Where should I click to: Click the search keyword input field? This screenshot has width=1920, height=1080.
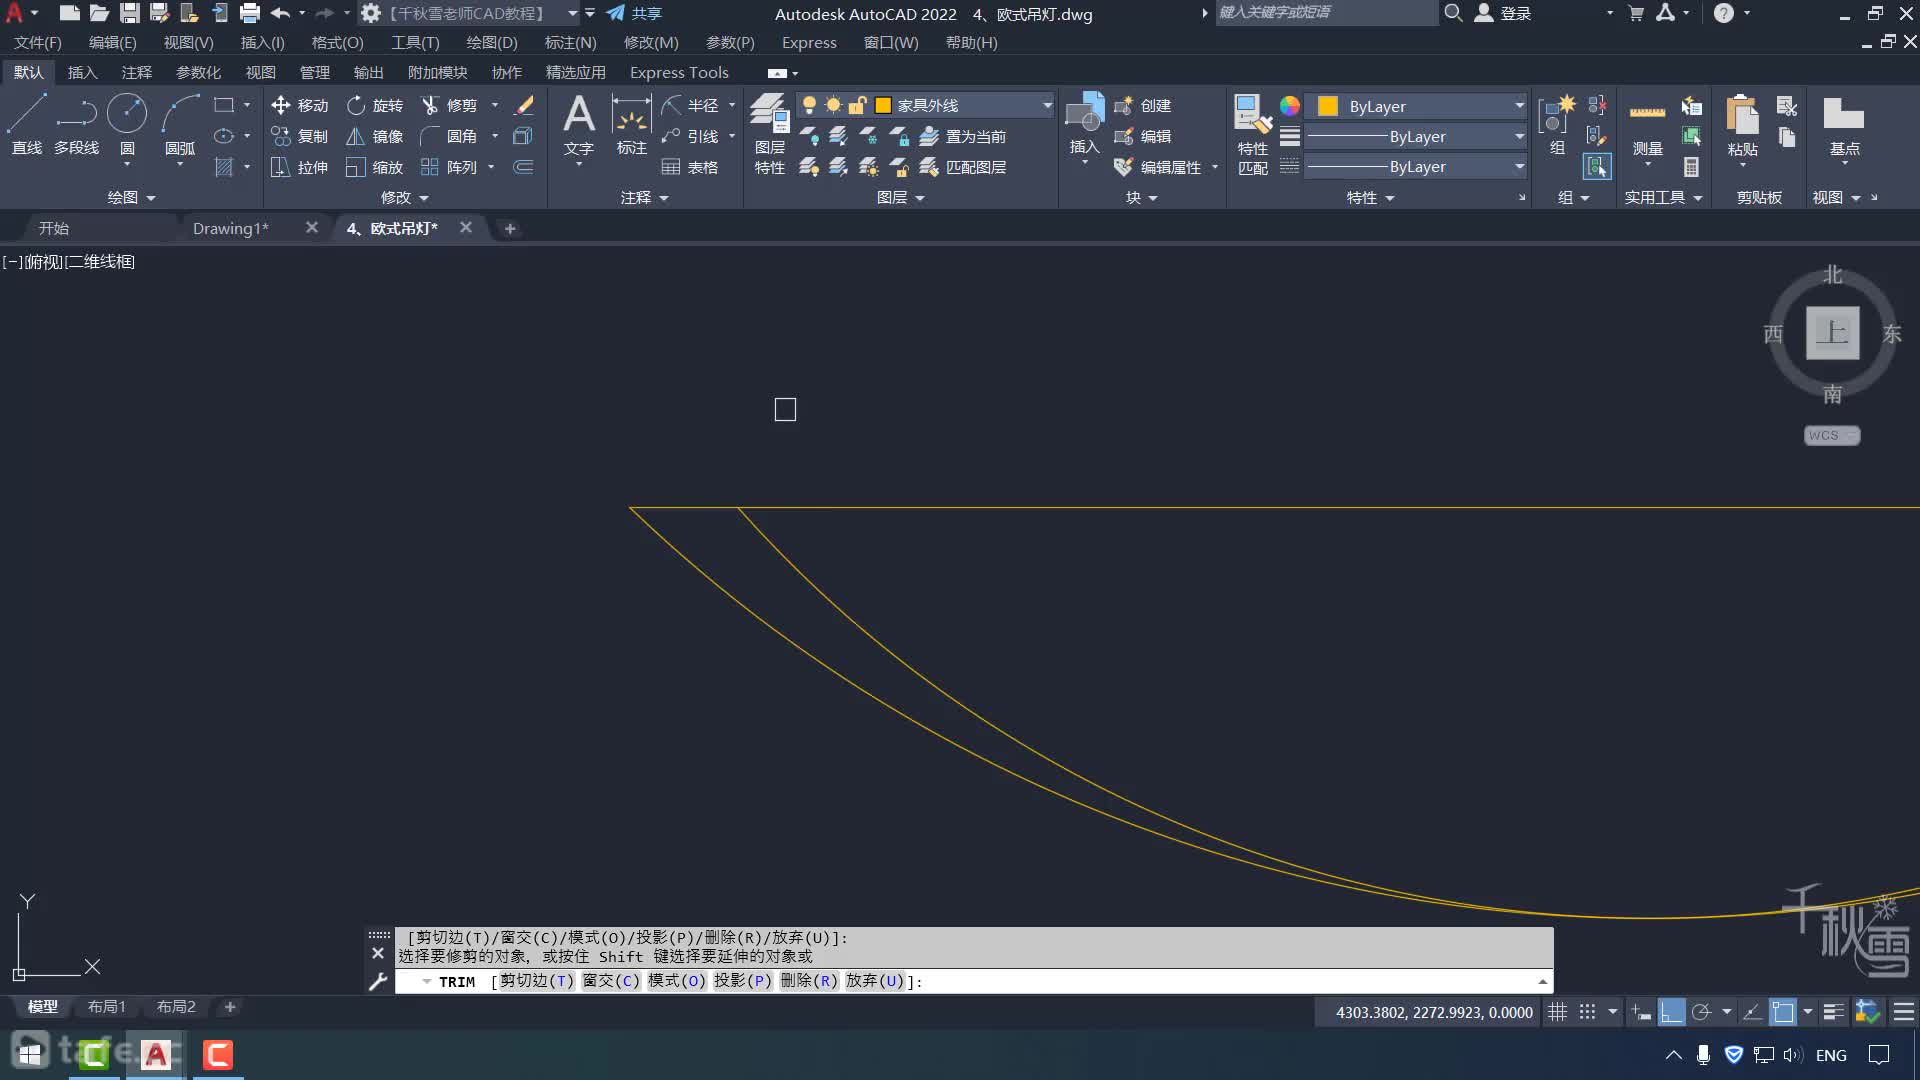tap(1326, 13)
